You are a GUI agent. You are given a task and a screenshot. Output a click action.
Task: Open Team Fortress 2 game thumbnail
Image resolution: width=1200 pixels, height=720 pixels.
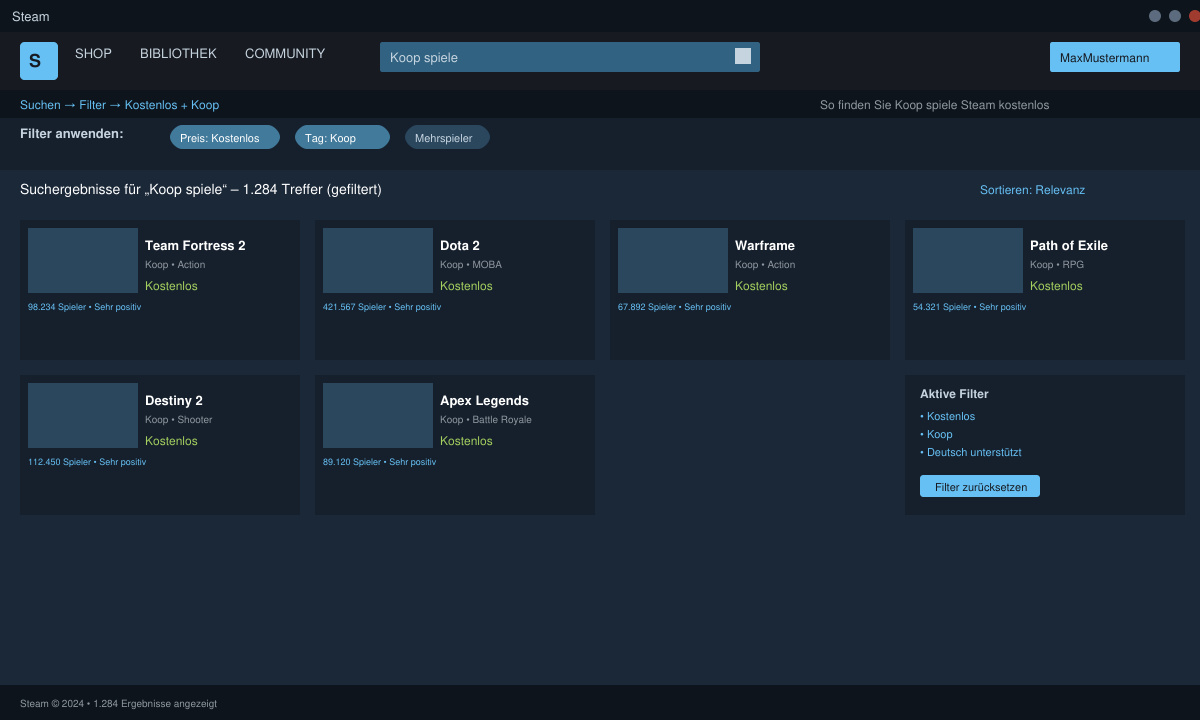pos(83,260)
